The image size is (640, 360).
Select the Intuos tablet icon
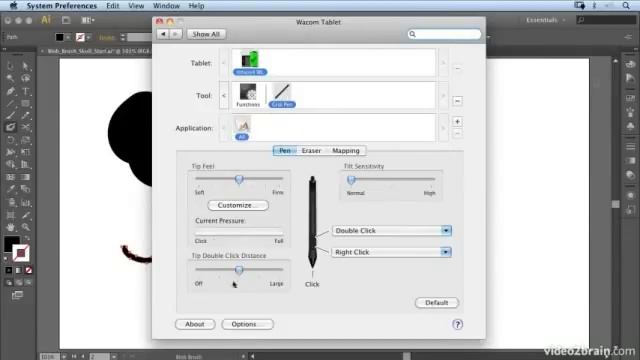click(250, 63)
